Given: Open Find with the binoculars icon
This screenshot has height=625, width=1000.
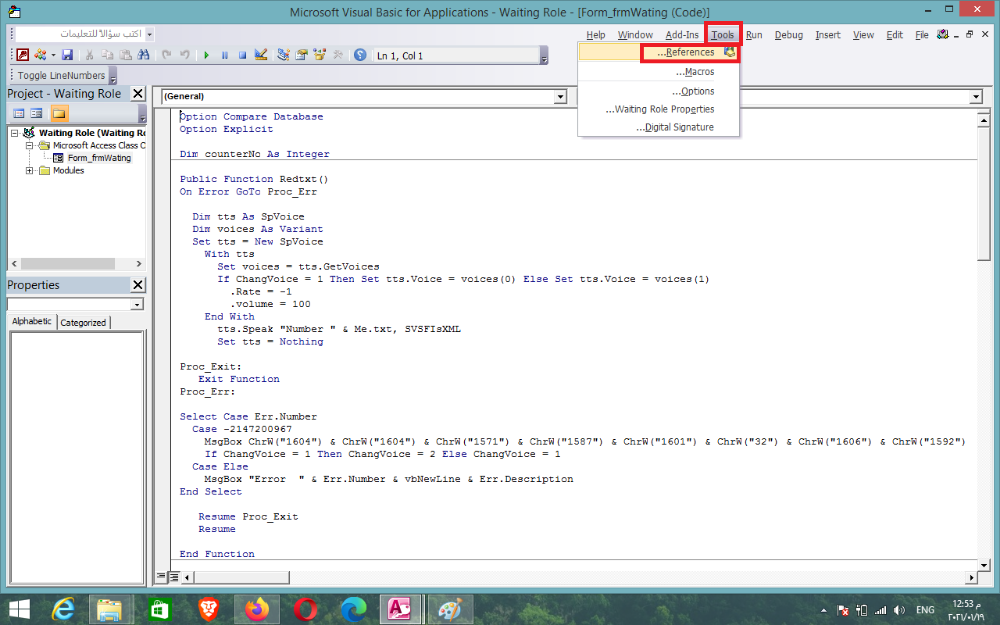Looking at the screenshot, I should point(143,55).
